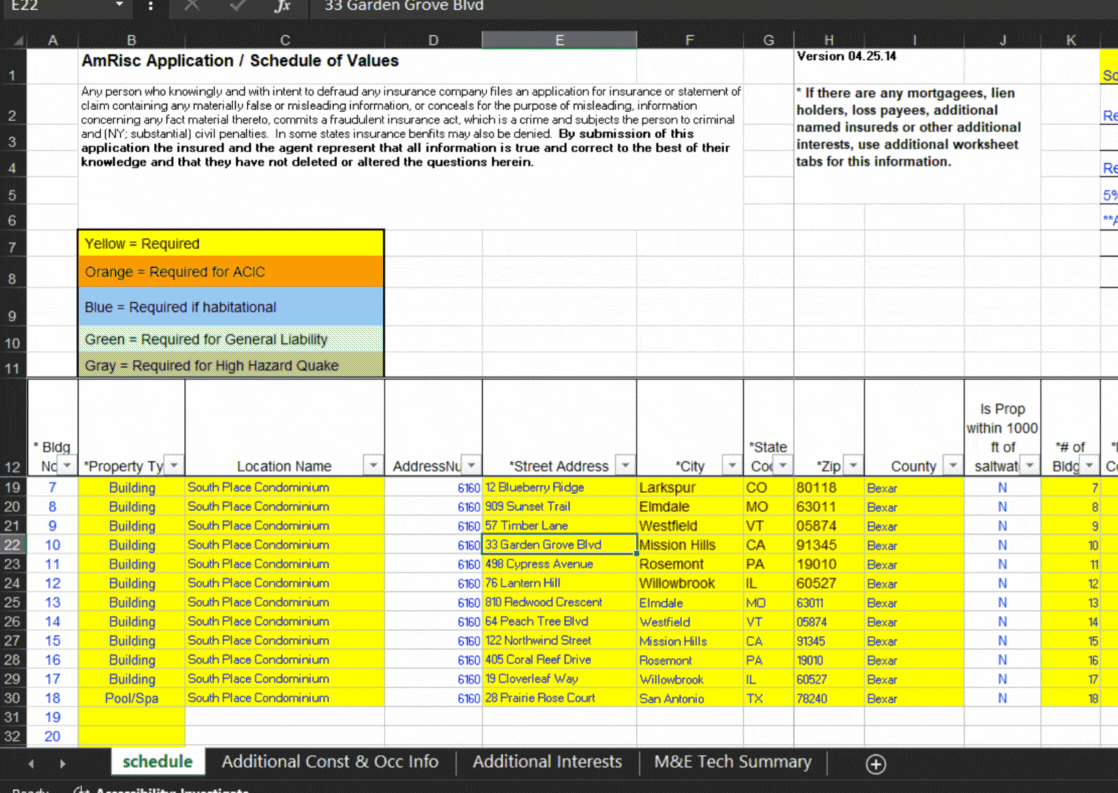Click the three-dot handle beside the Name Box
Image resolution: width=1118 pixels, height=793 pixels.
click(150, 6)
